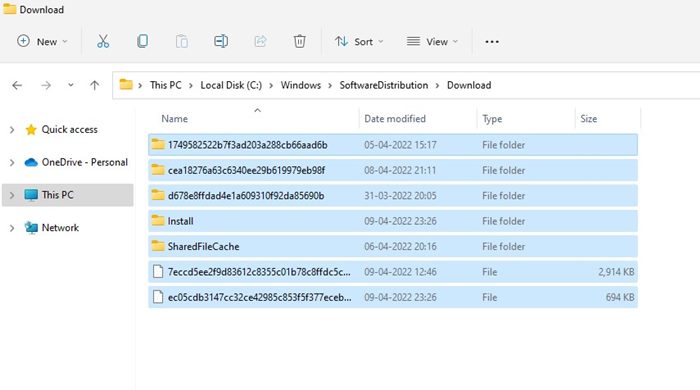Click the Copy icon in toolbar
Viewport: 700px width, 390px height.
click(142, 41)
